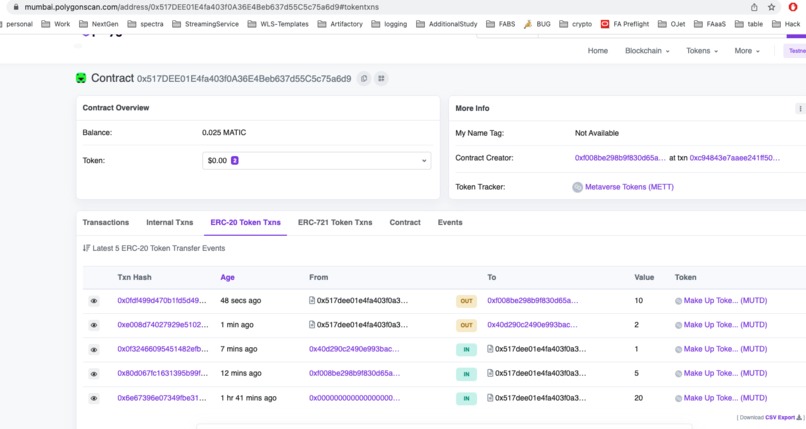Open Make Up Token link in value 20 row
This screenshot has height=429, width=806.
click(725, 398)
